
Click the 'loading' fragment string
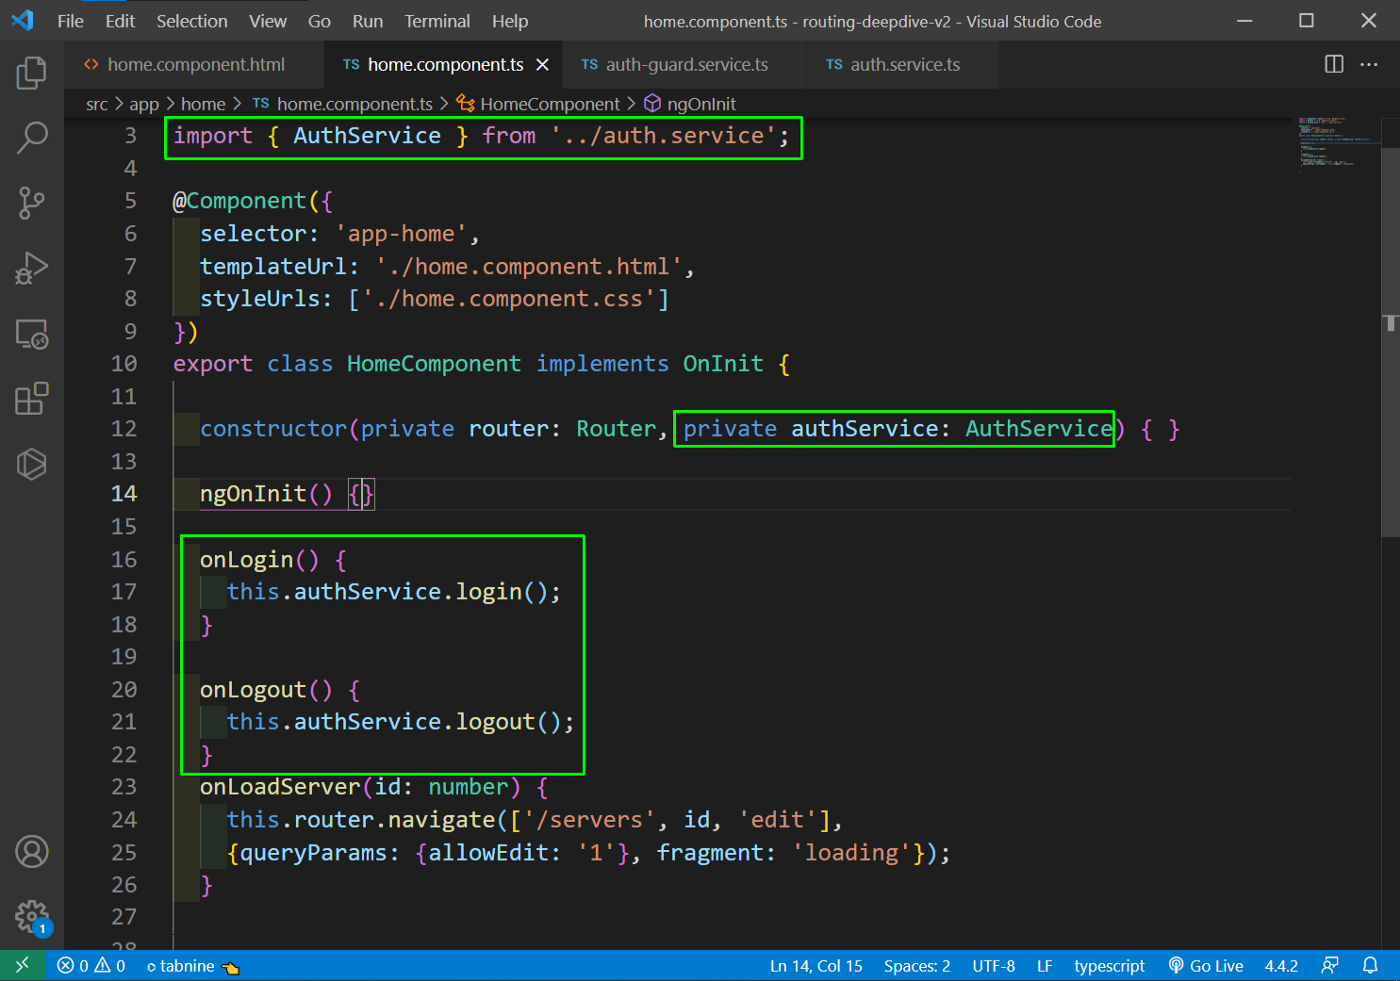pyautogui.click(x=852, y=853)
